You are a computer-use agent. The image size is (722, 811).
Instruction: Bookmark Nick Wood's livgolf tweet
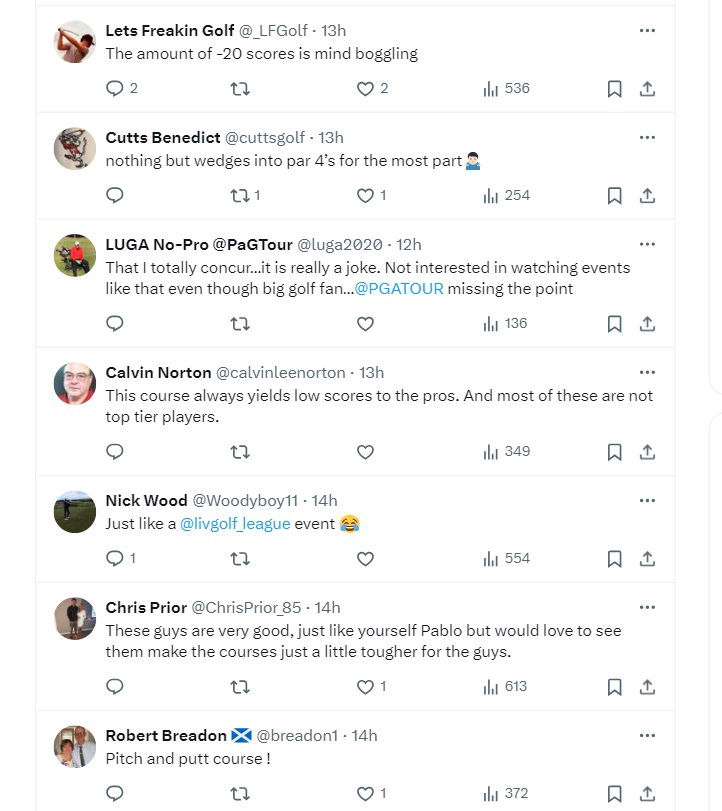[615, 559]
